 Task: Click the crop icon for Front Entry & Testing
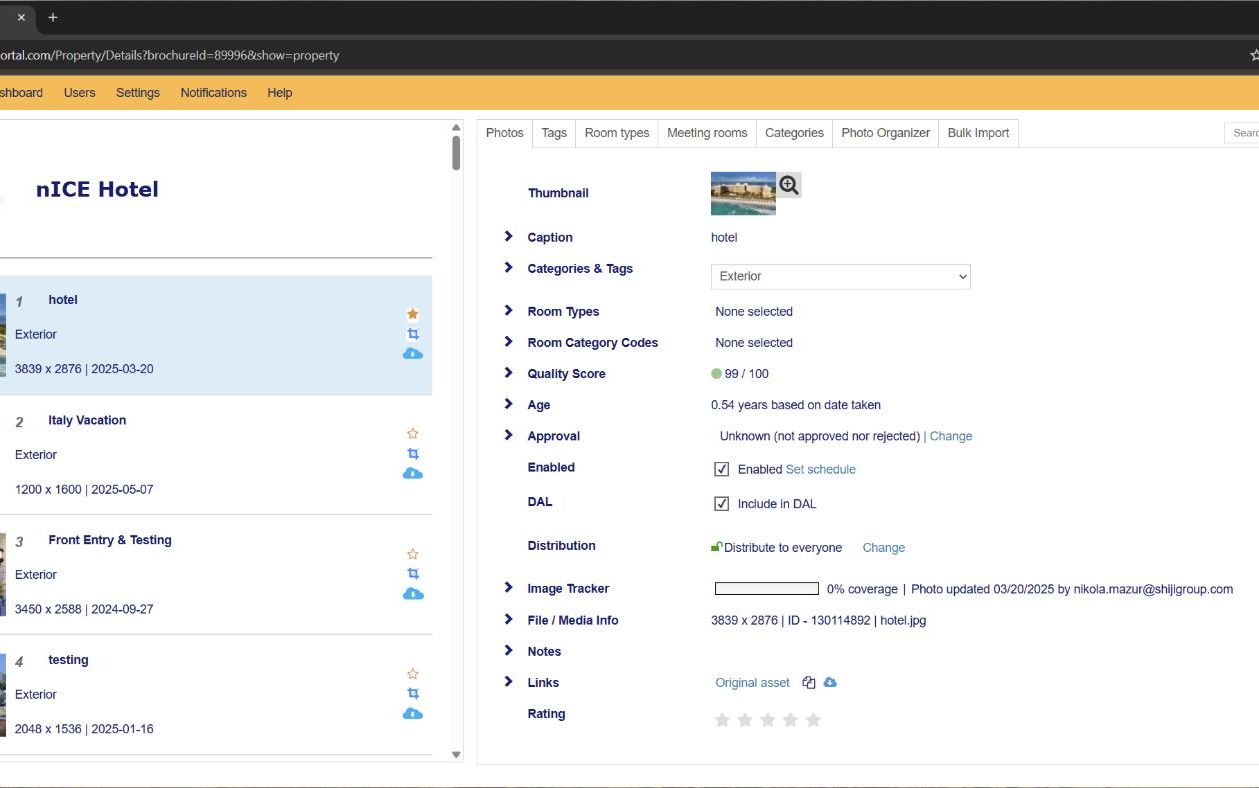[x=413, y=574]
